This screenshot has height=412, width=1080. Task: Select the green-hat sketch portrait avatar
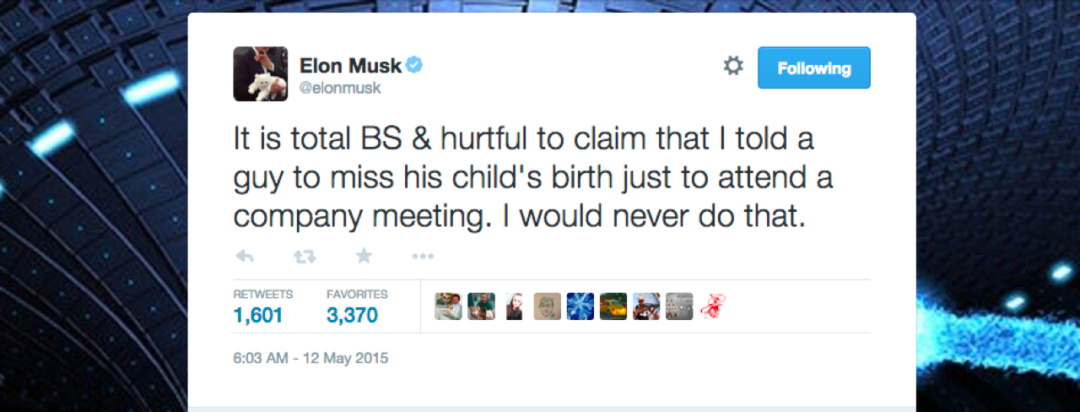(548, 306)
